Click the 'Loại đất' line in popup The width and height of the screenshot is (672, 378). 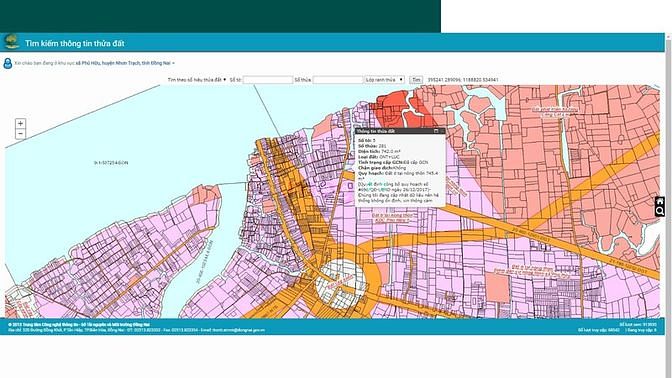378,157
